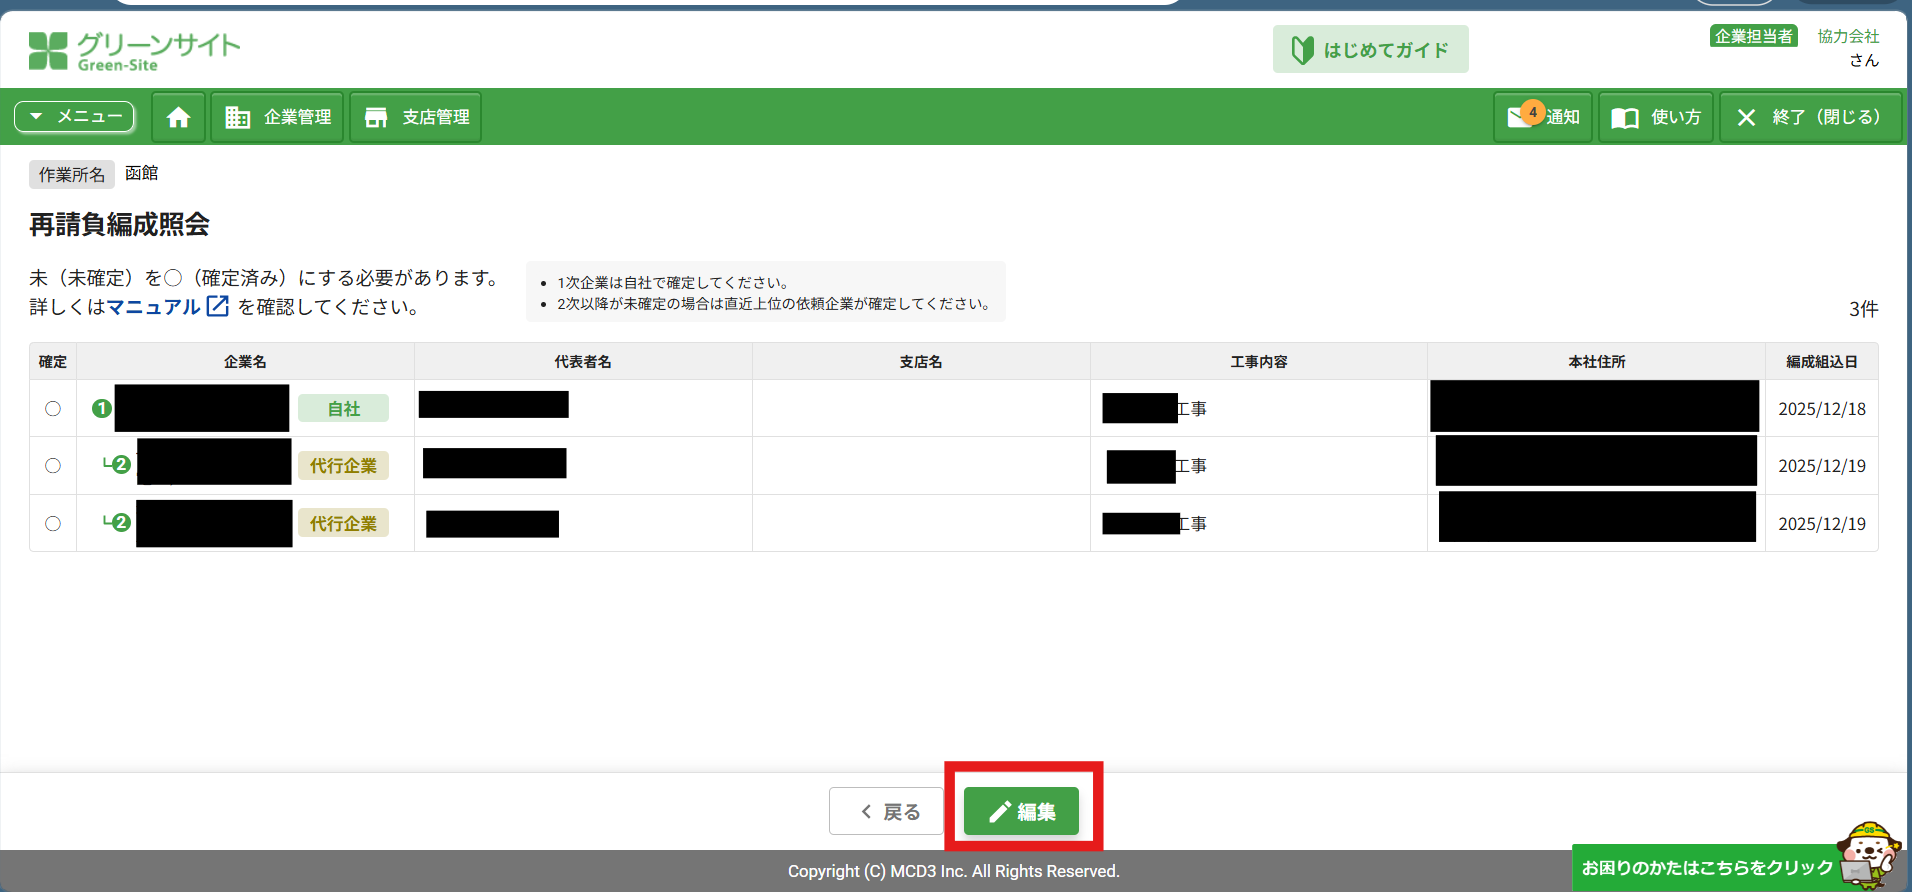Select the 確定 radio for last 代行企業 row
Screen dimensions: 1912x892
(x=53, y=524)
